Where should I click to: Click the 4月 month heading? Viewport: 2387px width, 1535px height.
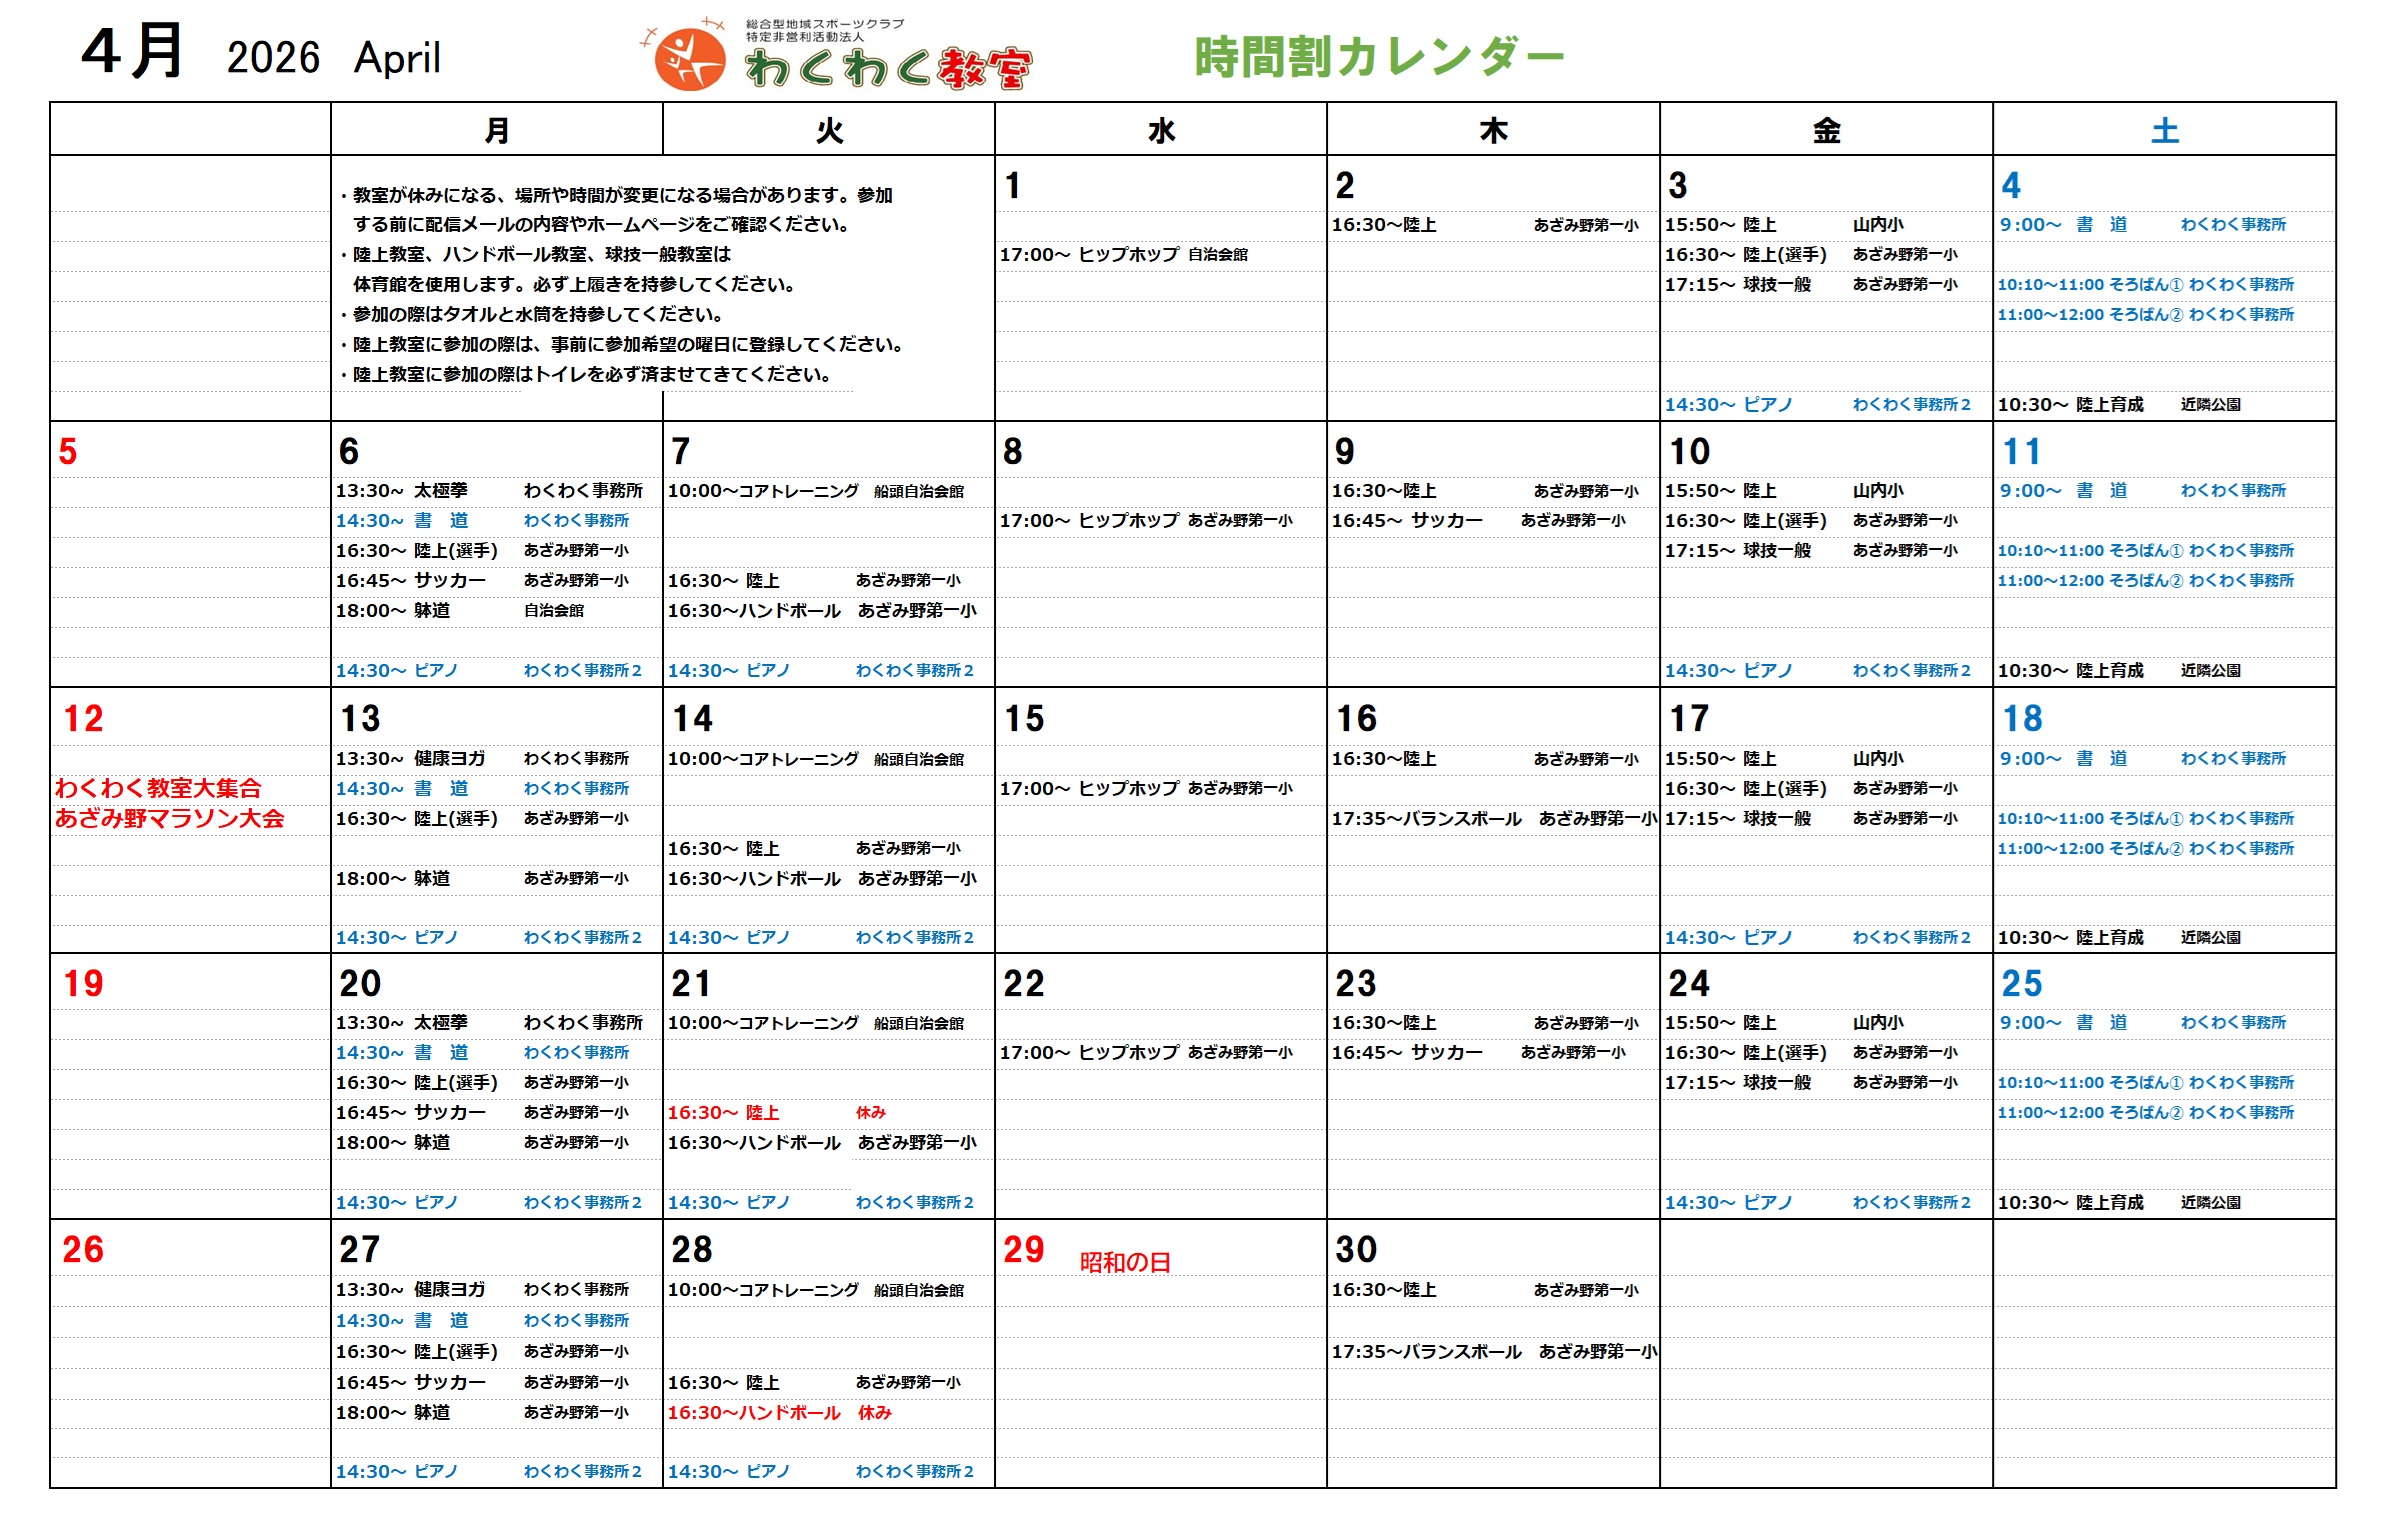point(132,52)
